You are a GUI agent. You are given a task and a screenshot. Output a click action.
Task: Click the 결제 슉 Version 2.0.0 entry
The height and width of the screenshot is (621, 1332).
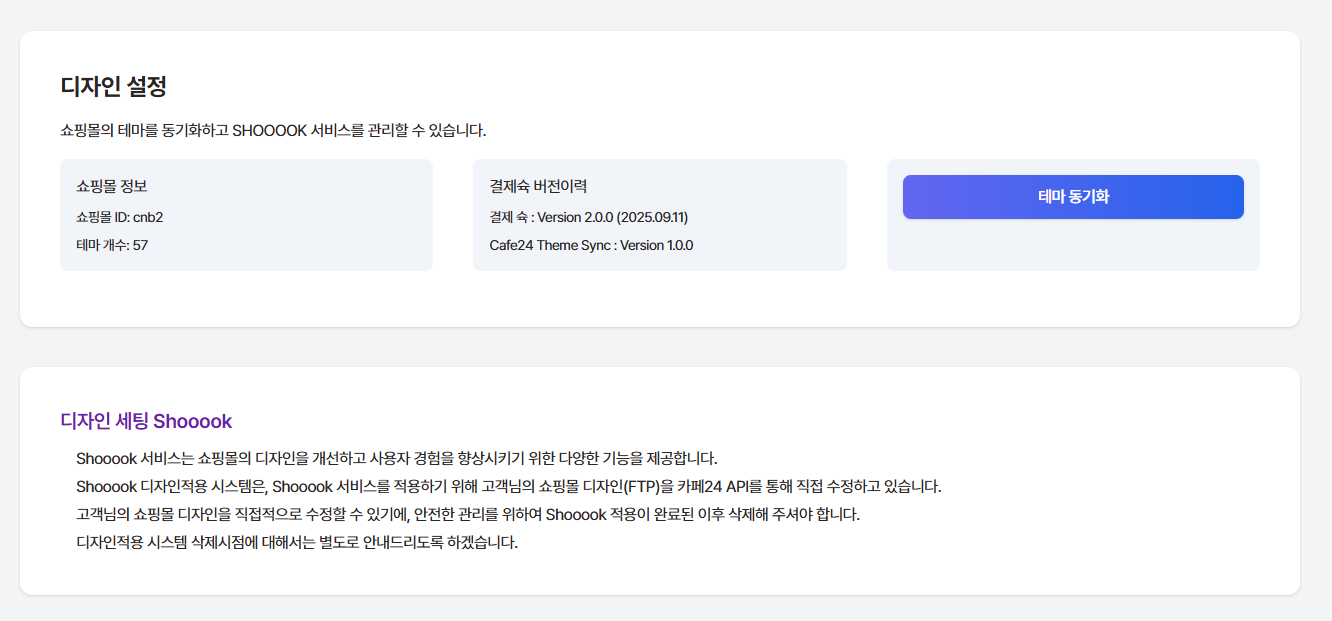[x=588, y=217]
